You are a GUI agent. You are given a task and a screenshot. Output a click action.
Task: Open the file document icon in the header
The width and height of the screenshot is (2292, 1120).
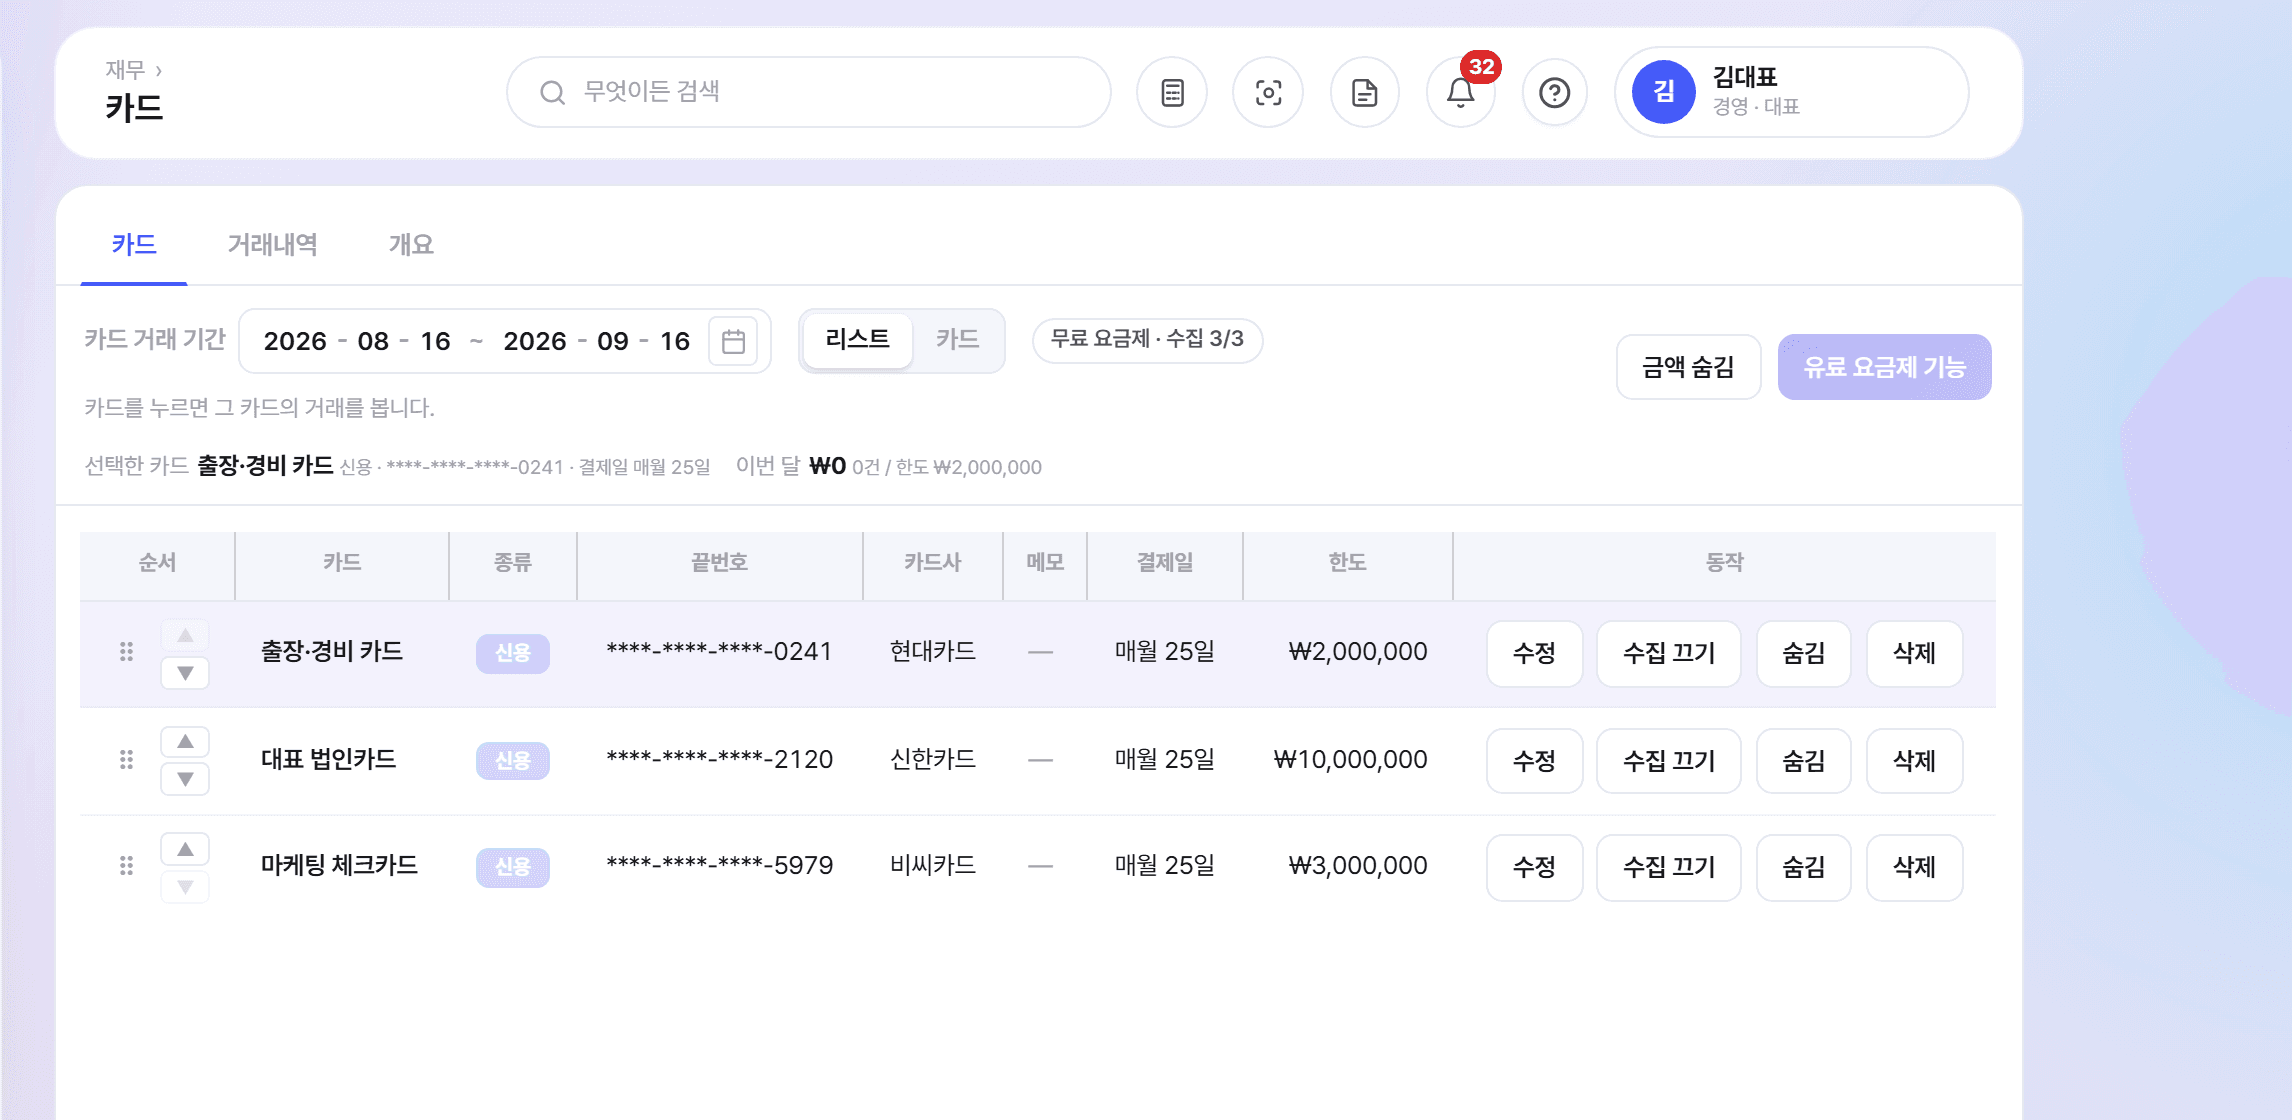[x=1364, y=93]
